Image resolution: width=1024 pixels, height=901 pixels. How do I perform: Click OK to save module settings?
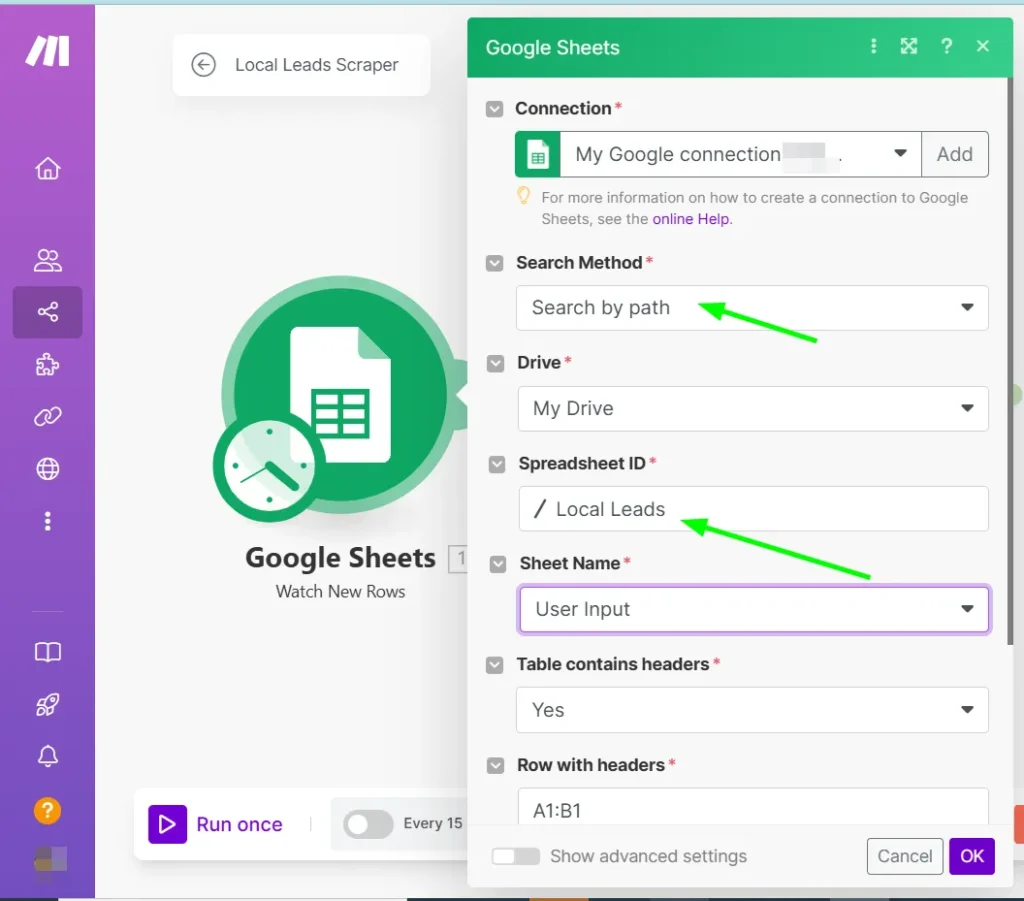(971, 856)
